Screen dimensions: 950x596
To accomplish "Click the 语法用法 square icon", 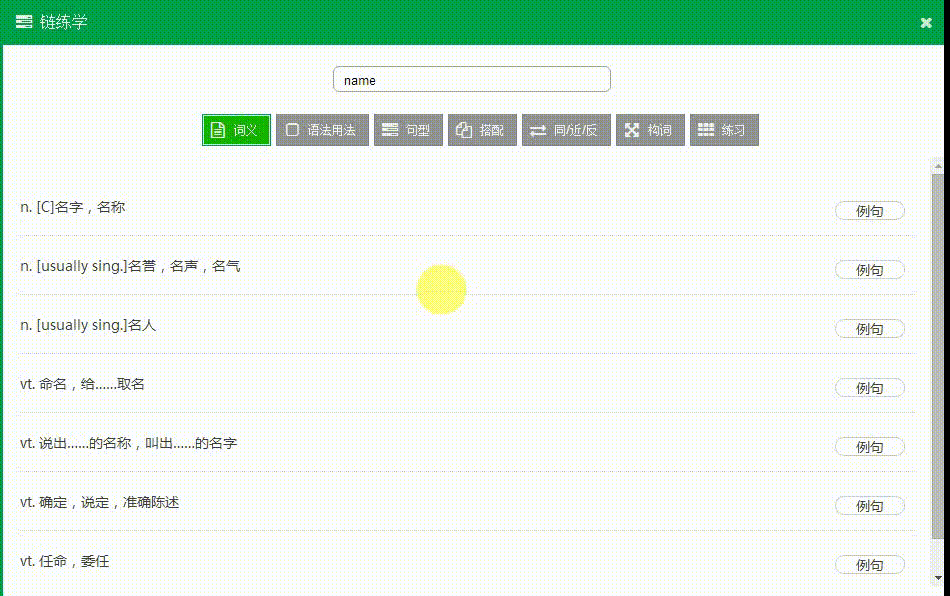I will click(x=292, y=130).
